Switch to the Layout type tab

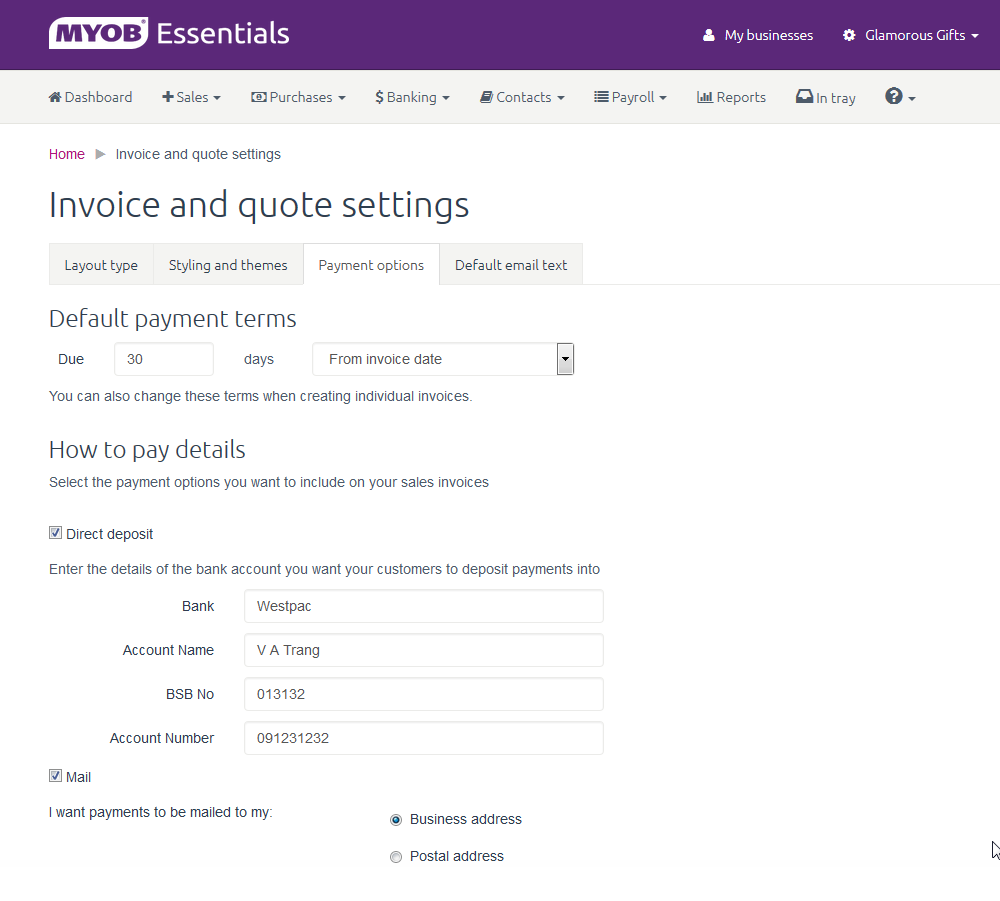(101, 265)
